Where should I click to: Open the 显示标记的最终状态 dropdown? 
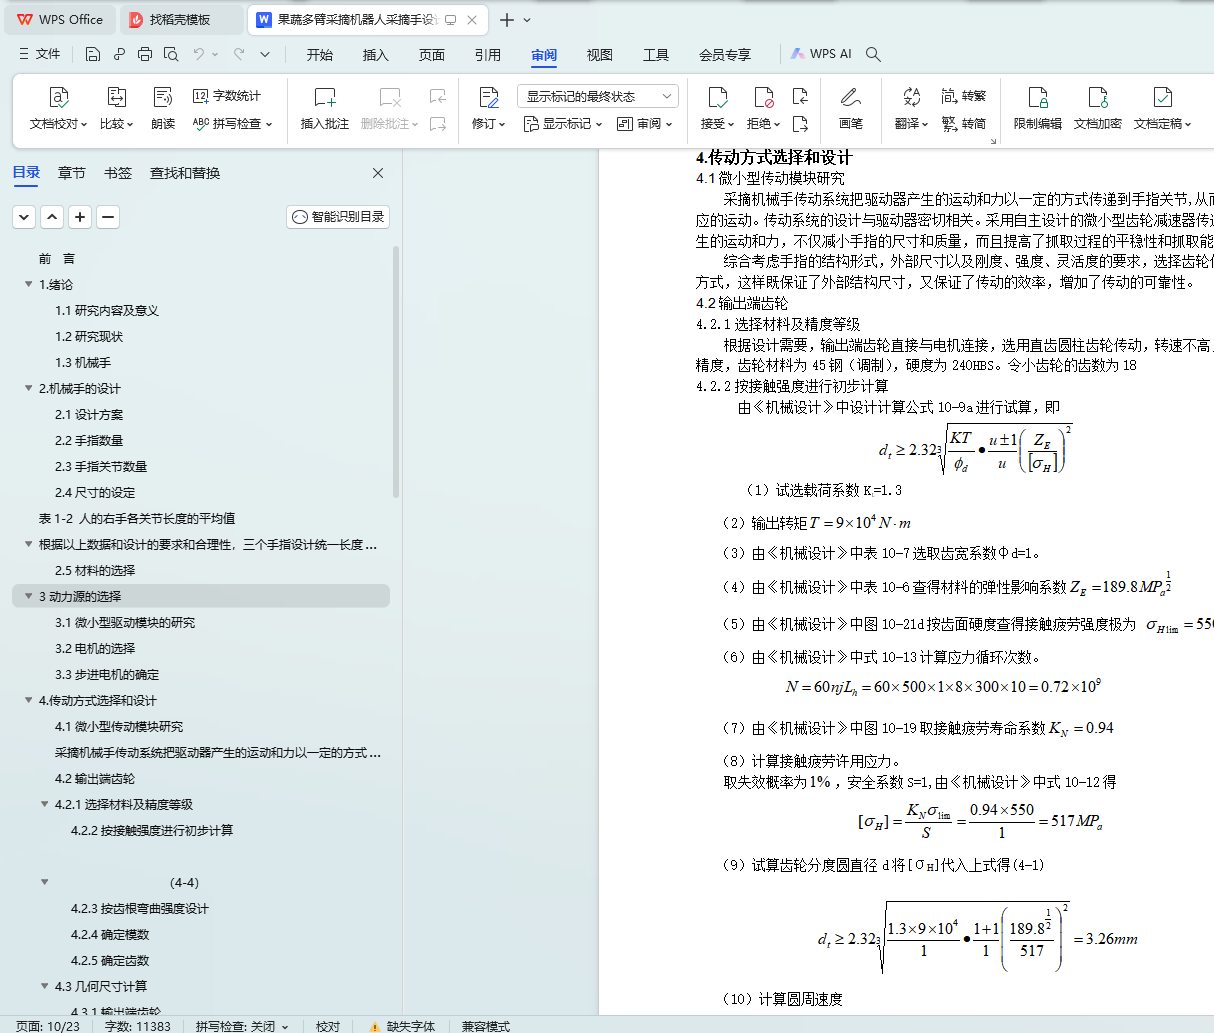[598, 96]
